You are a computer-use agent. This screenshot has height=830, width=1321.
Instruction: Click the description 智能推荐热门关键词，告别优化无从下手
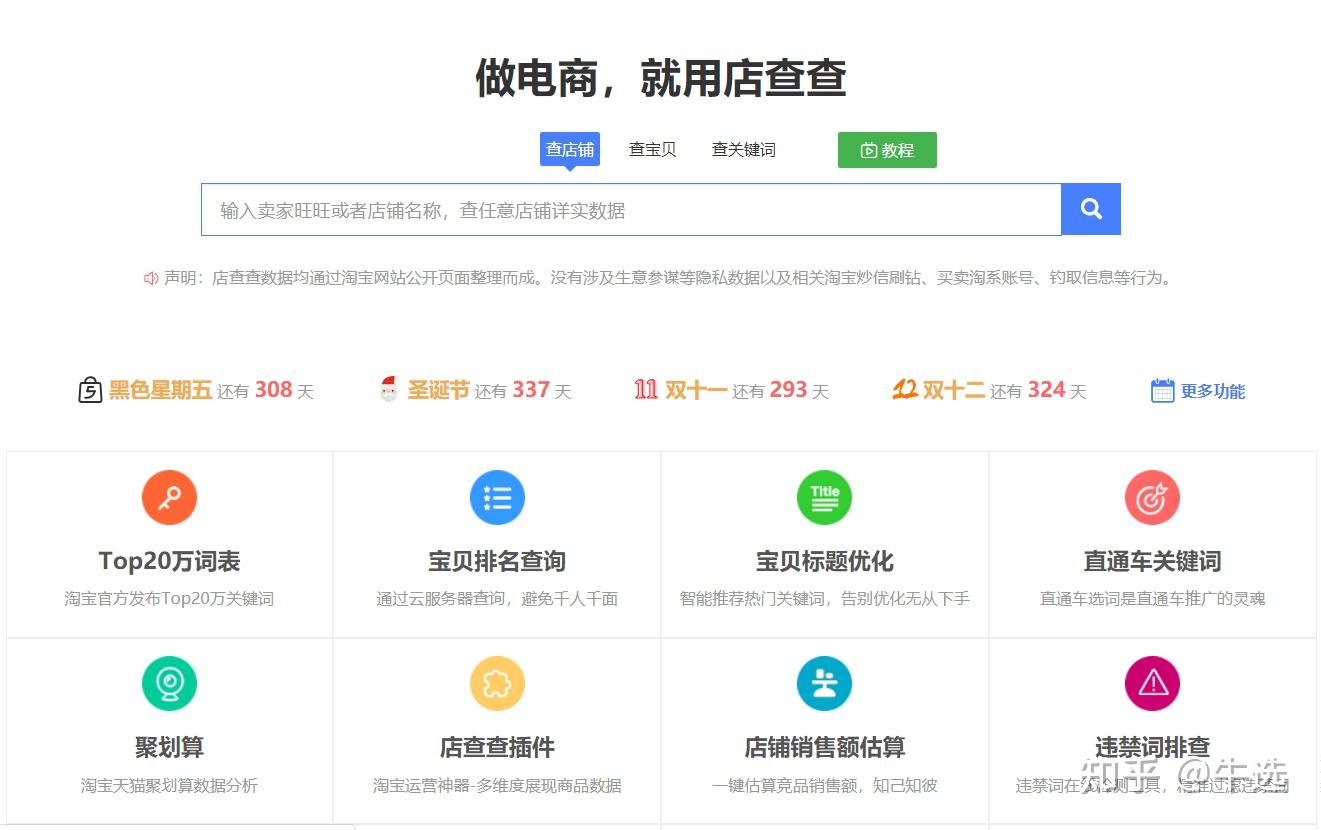(824, 599)
